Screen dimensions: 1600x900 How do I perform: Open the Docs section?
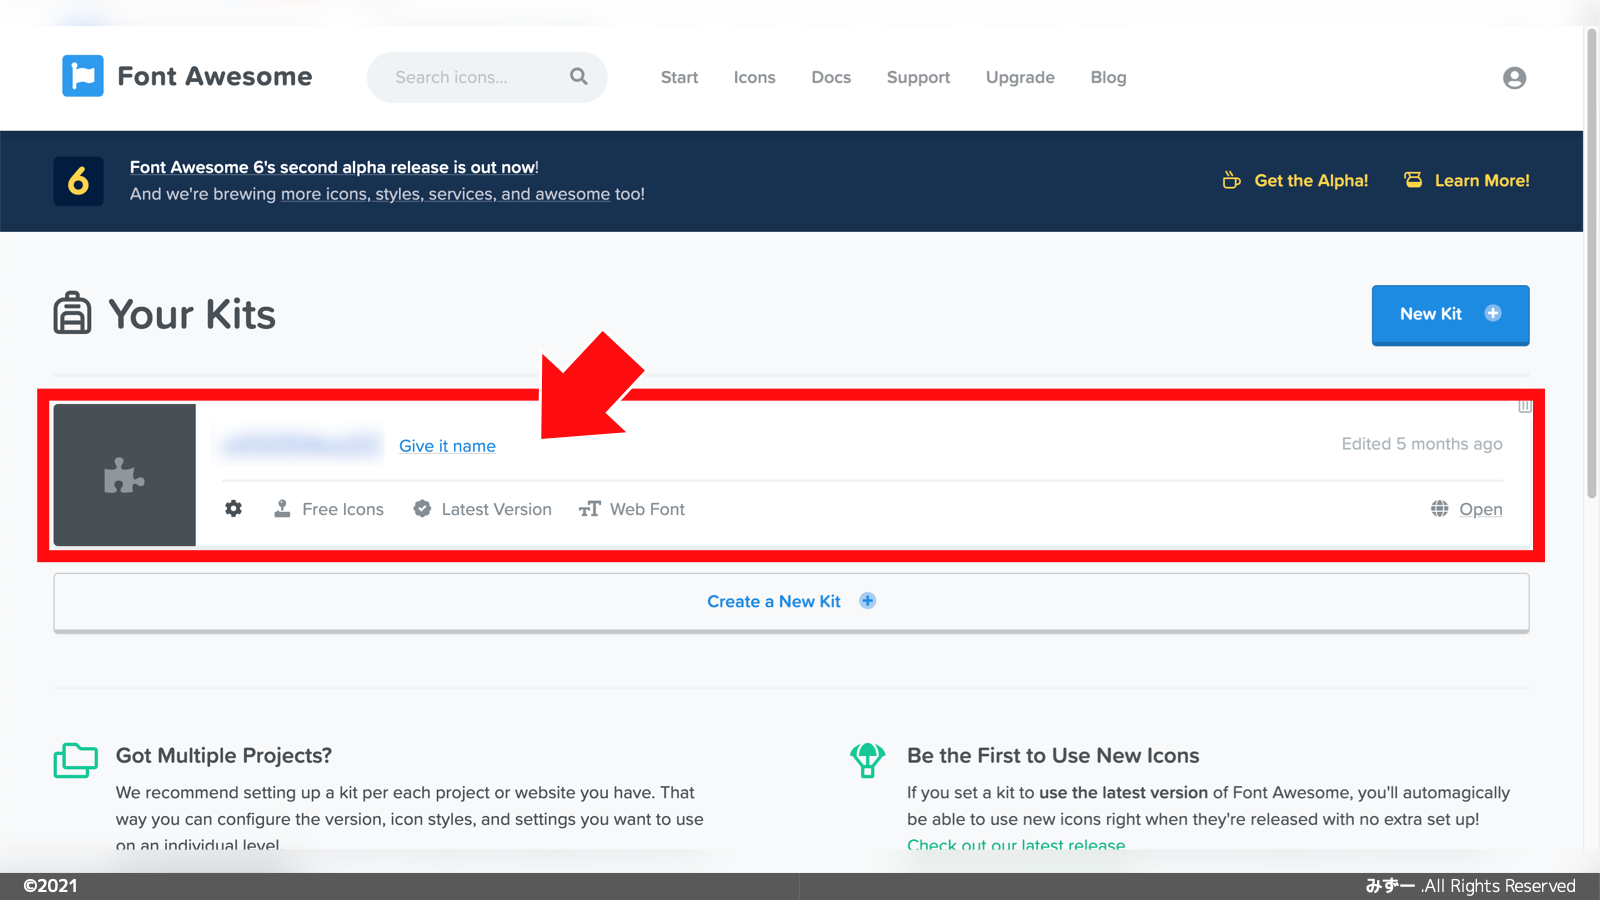(x=831, y=77)
